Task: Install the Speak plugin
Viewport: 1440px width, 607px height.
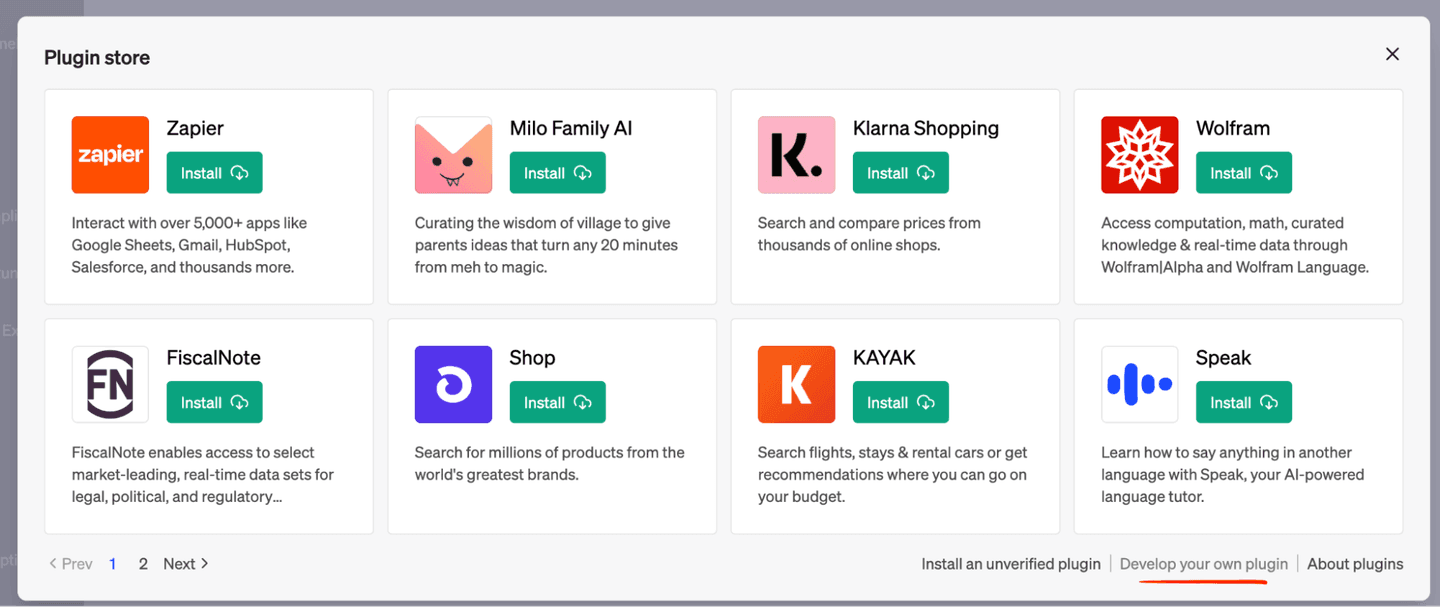Action: [x=1243, y=402]
